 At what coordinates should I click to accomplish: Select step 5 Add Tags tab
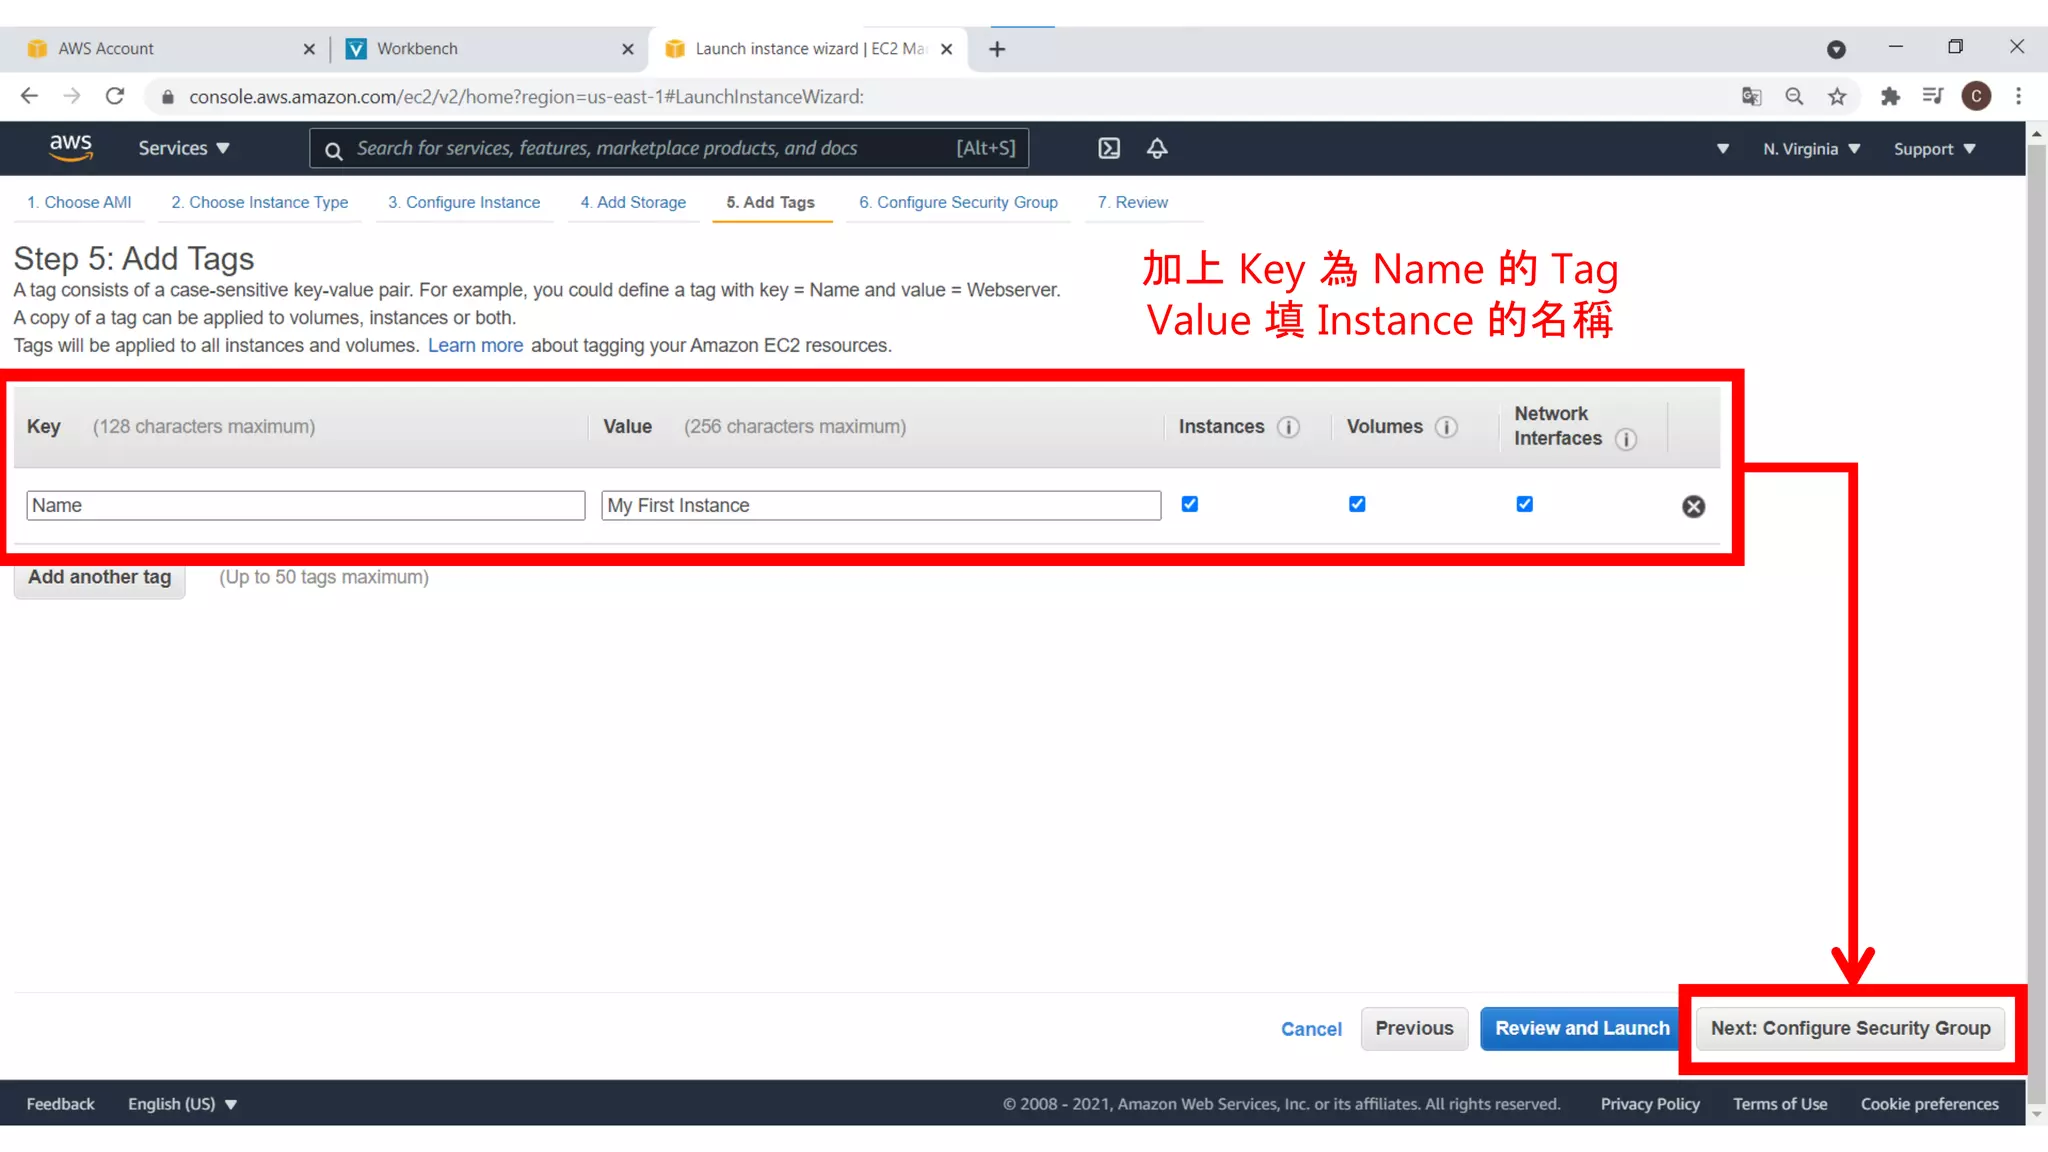click(x=771, y=202)
